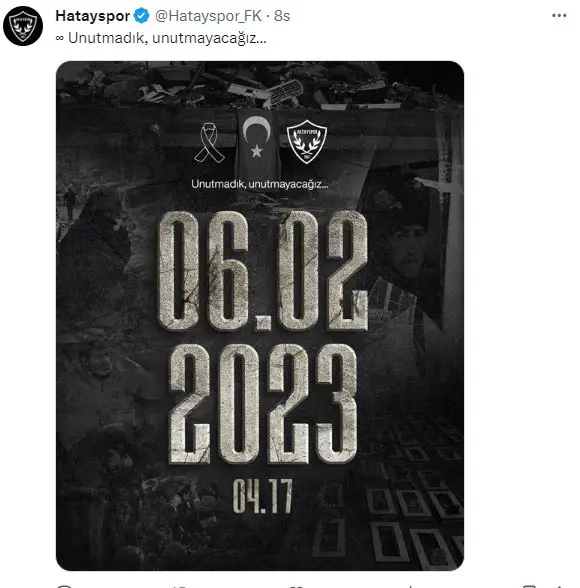
Task: Click the large 2023 year in the image
Action: coord(263,404)
